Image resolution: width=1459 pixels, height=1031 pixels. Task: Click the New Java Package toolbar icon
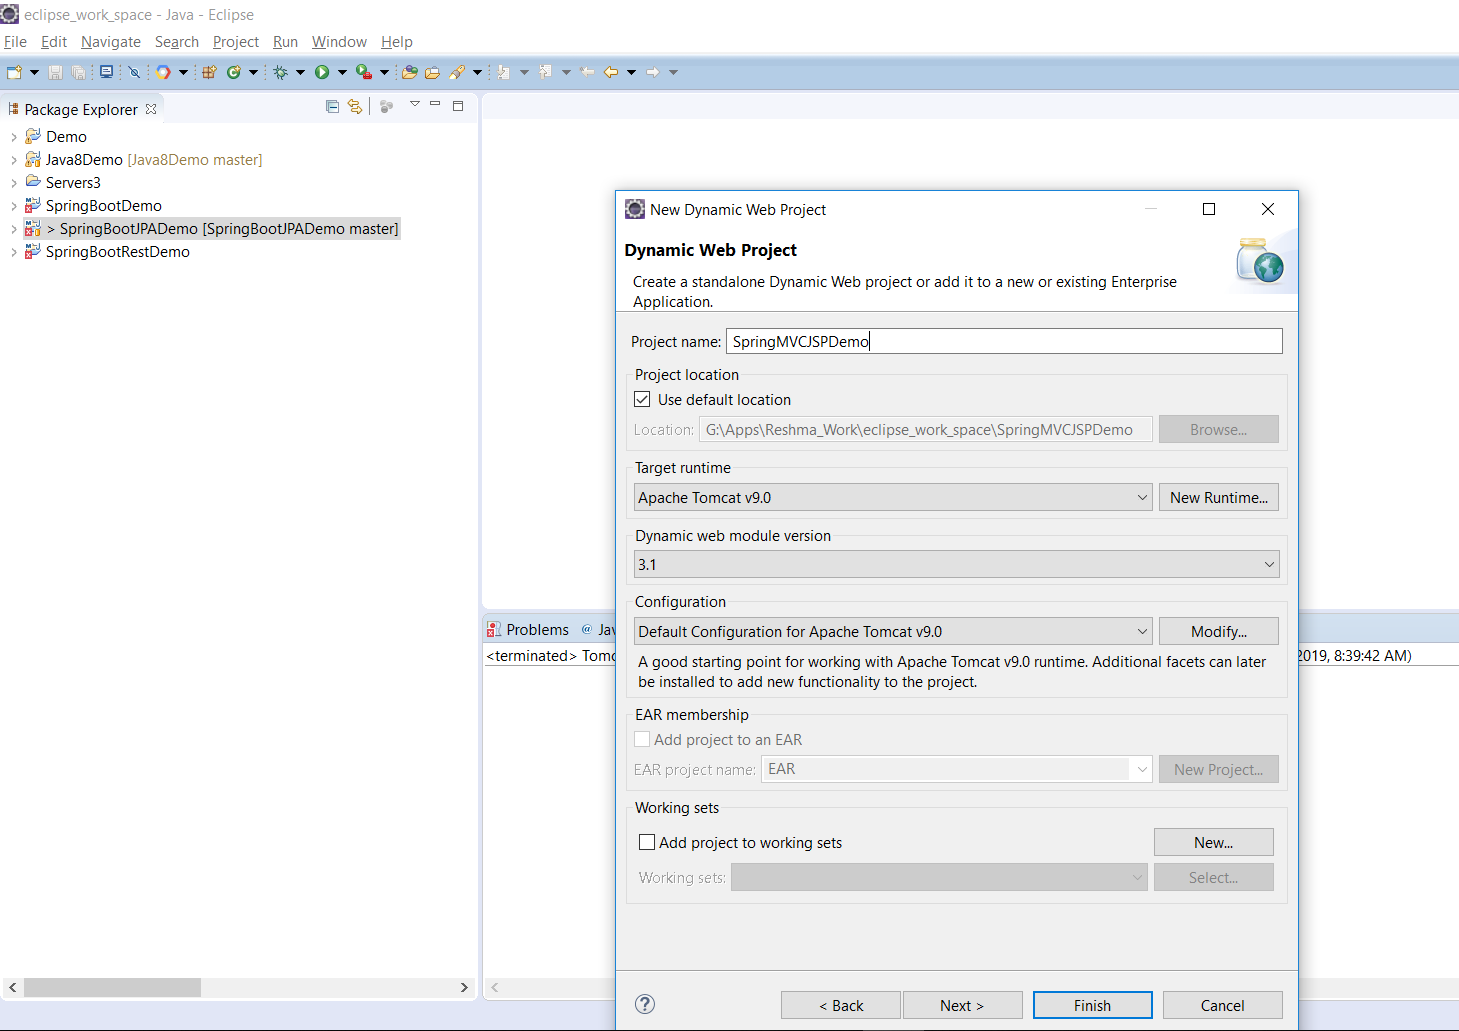tap(209, 72)
